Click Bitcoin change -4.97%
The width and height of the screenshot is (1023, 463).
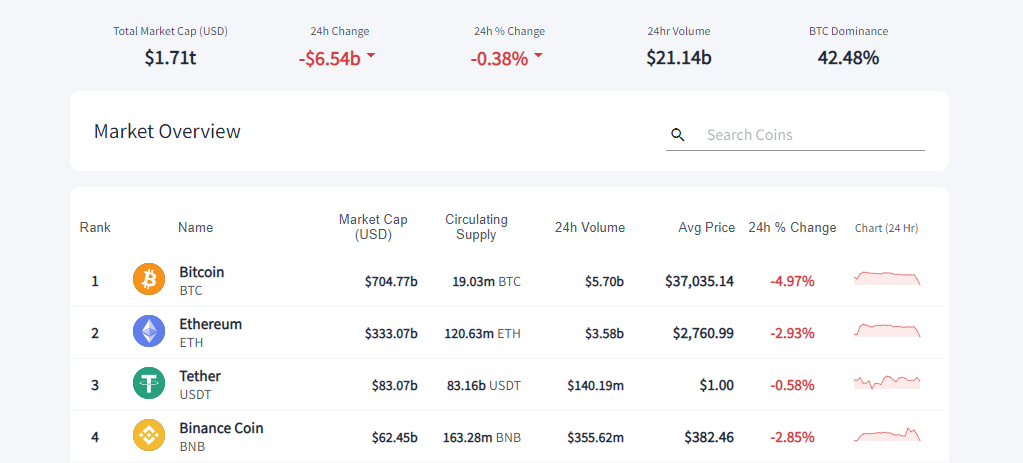point(792,282)
